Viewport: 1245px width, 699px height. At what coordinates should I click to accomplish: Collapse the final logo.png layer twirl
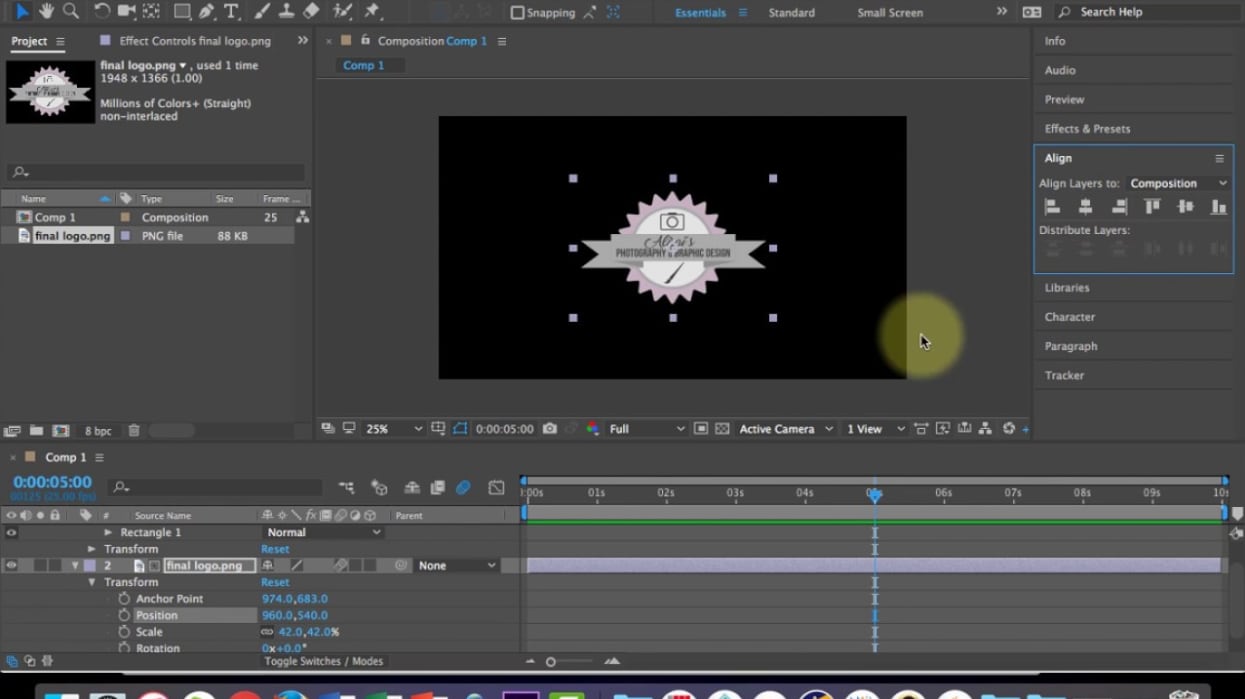(75, 566)
